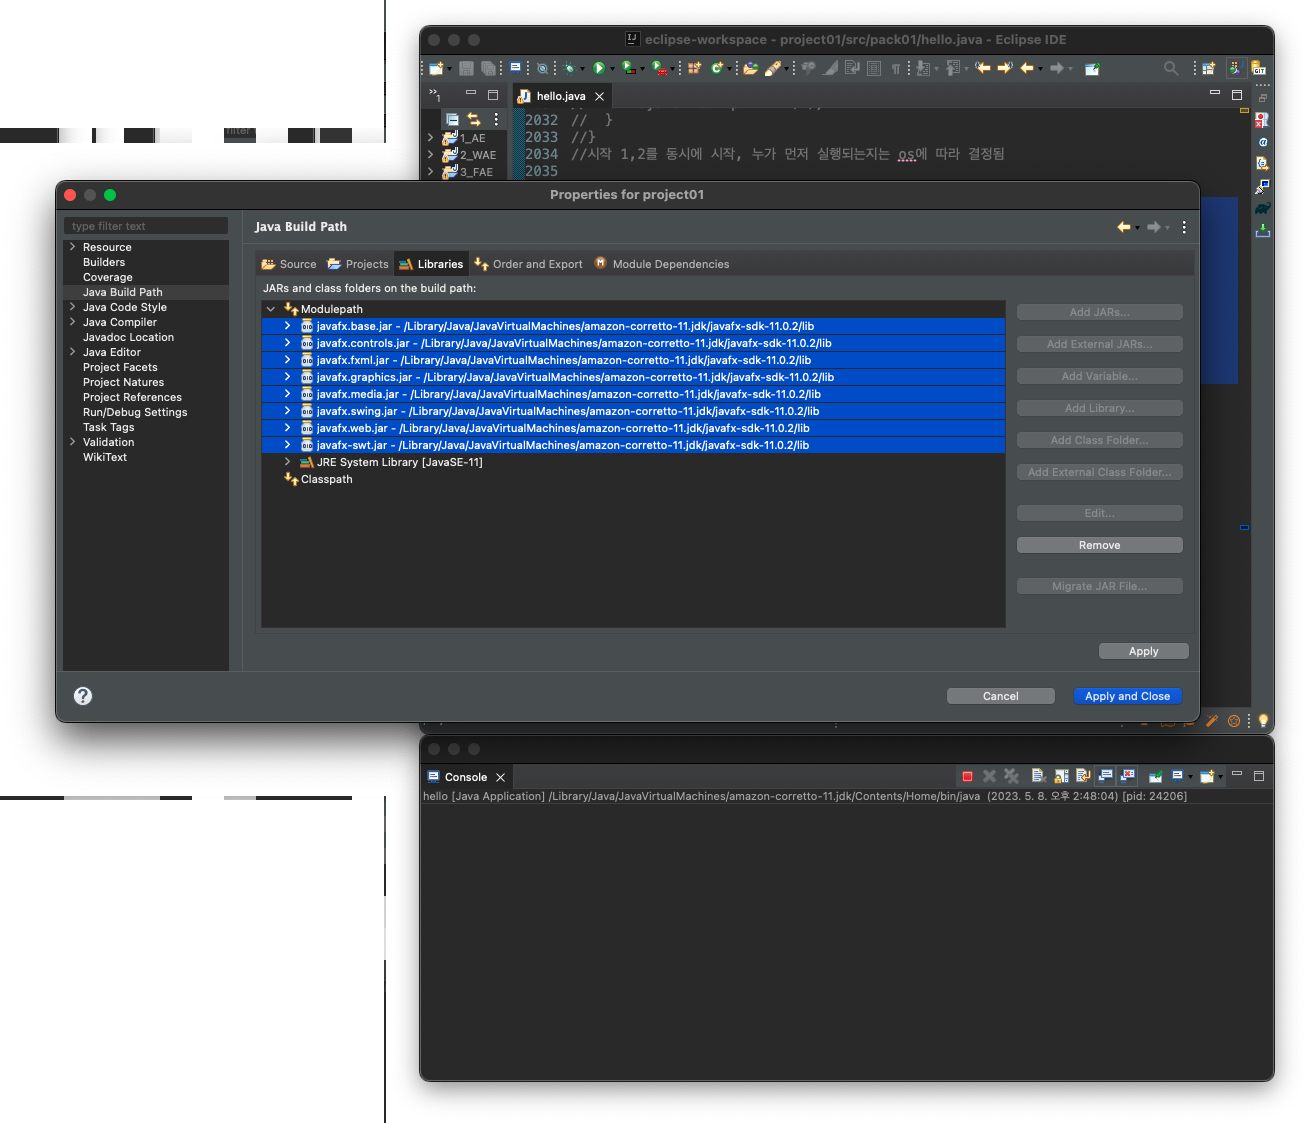1308x1123 pixels.
Task: Expand the javafx.base.jar entry
Action: point(287,326)
